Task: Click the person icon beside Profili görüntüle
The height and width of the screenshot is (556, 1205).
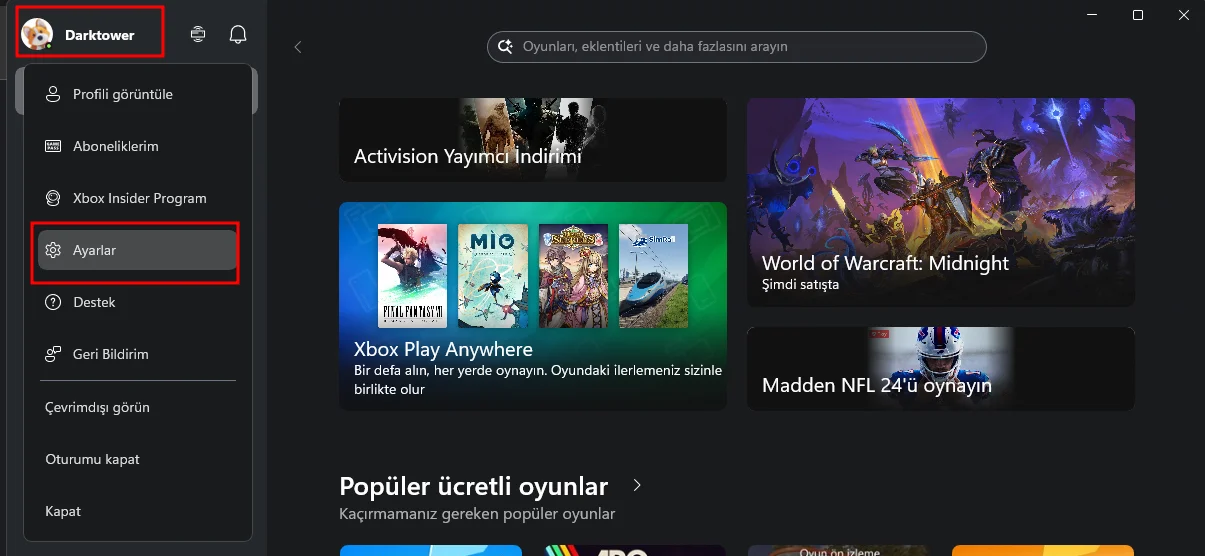Action: point(54,94)
